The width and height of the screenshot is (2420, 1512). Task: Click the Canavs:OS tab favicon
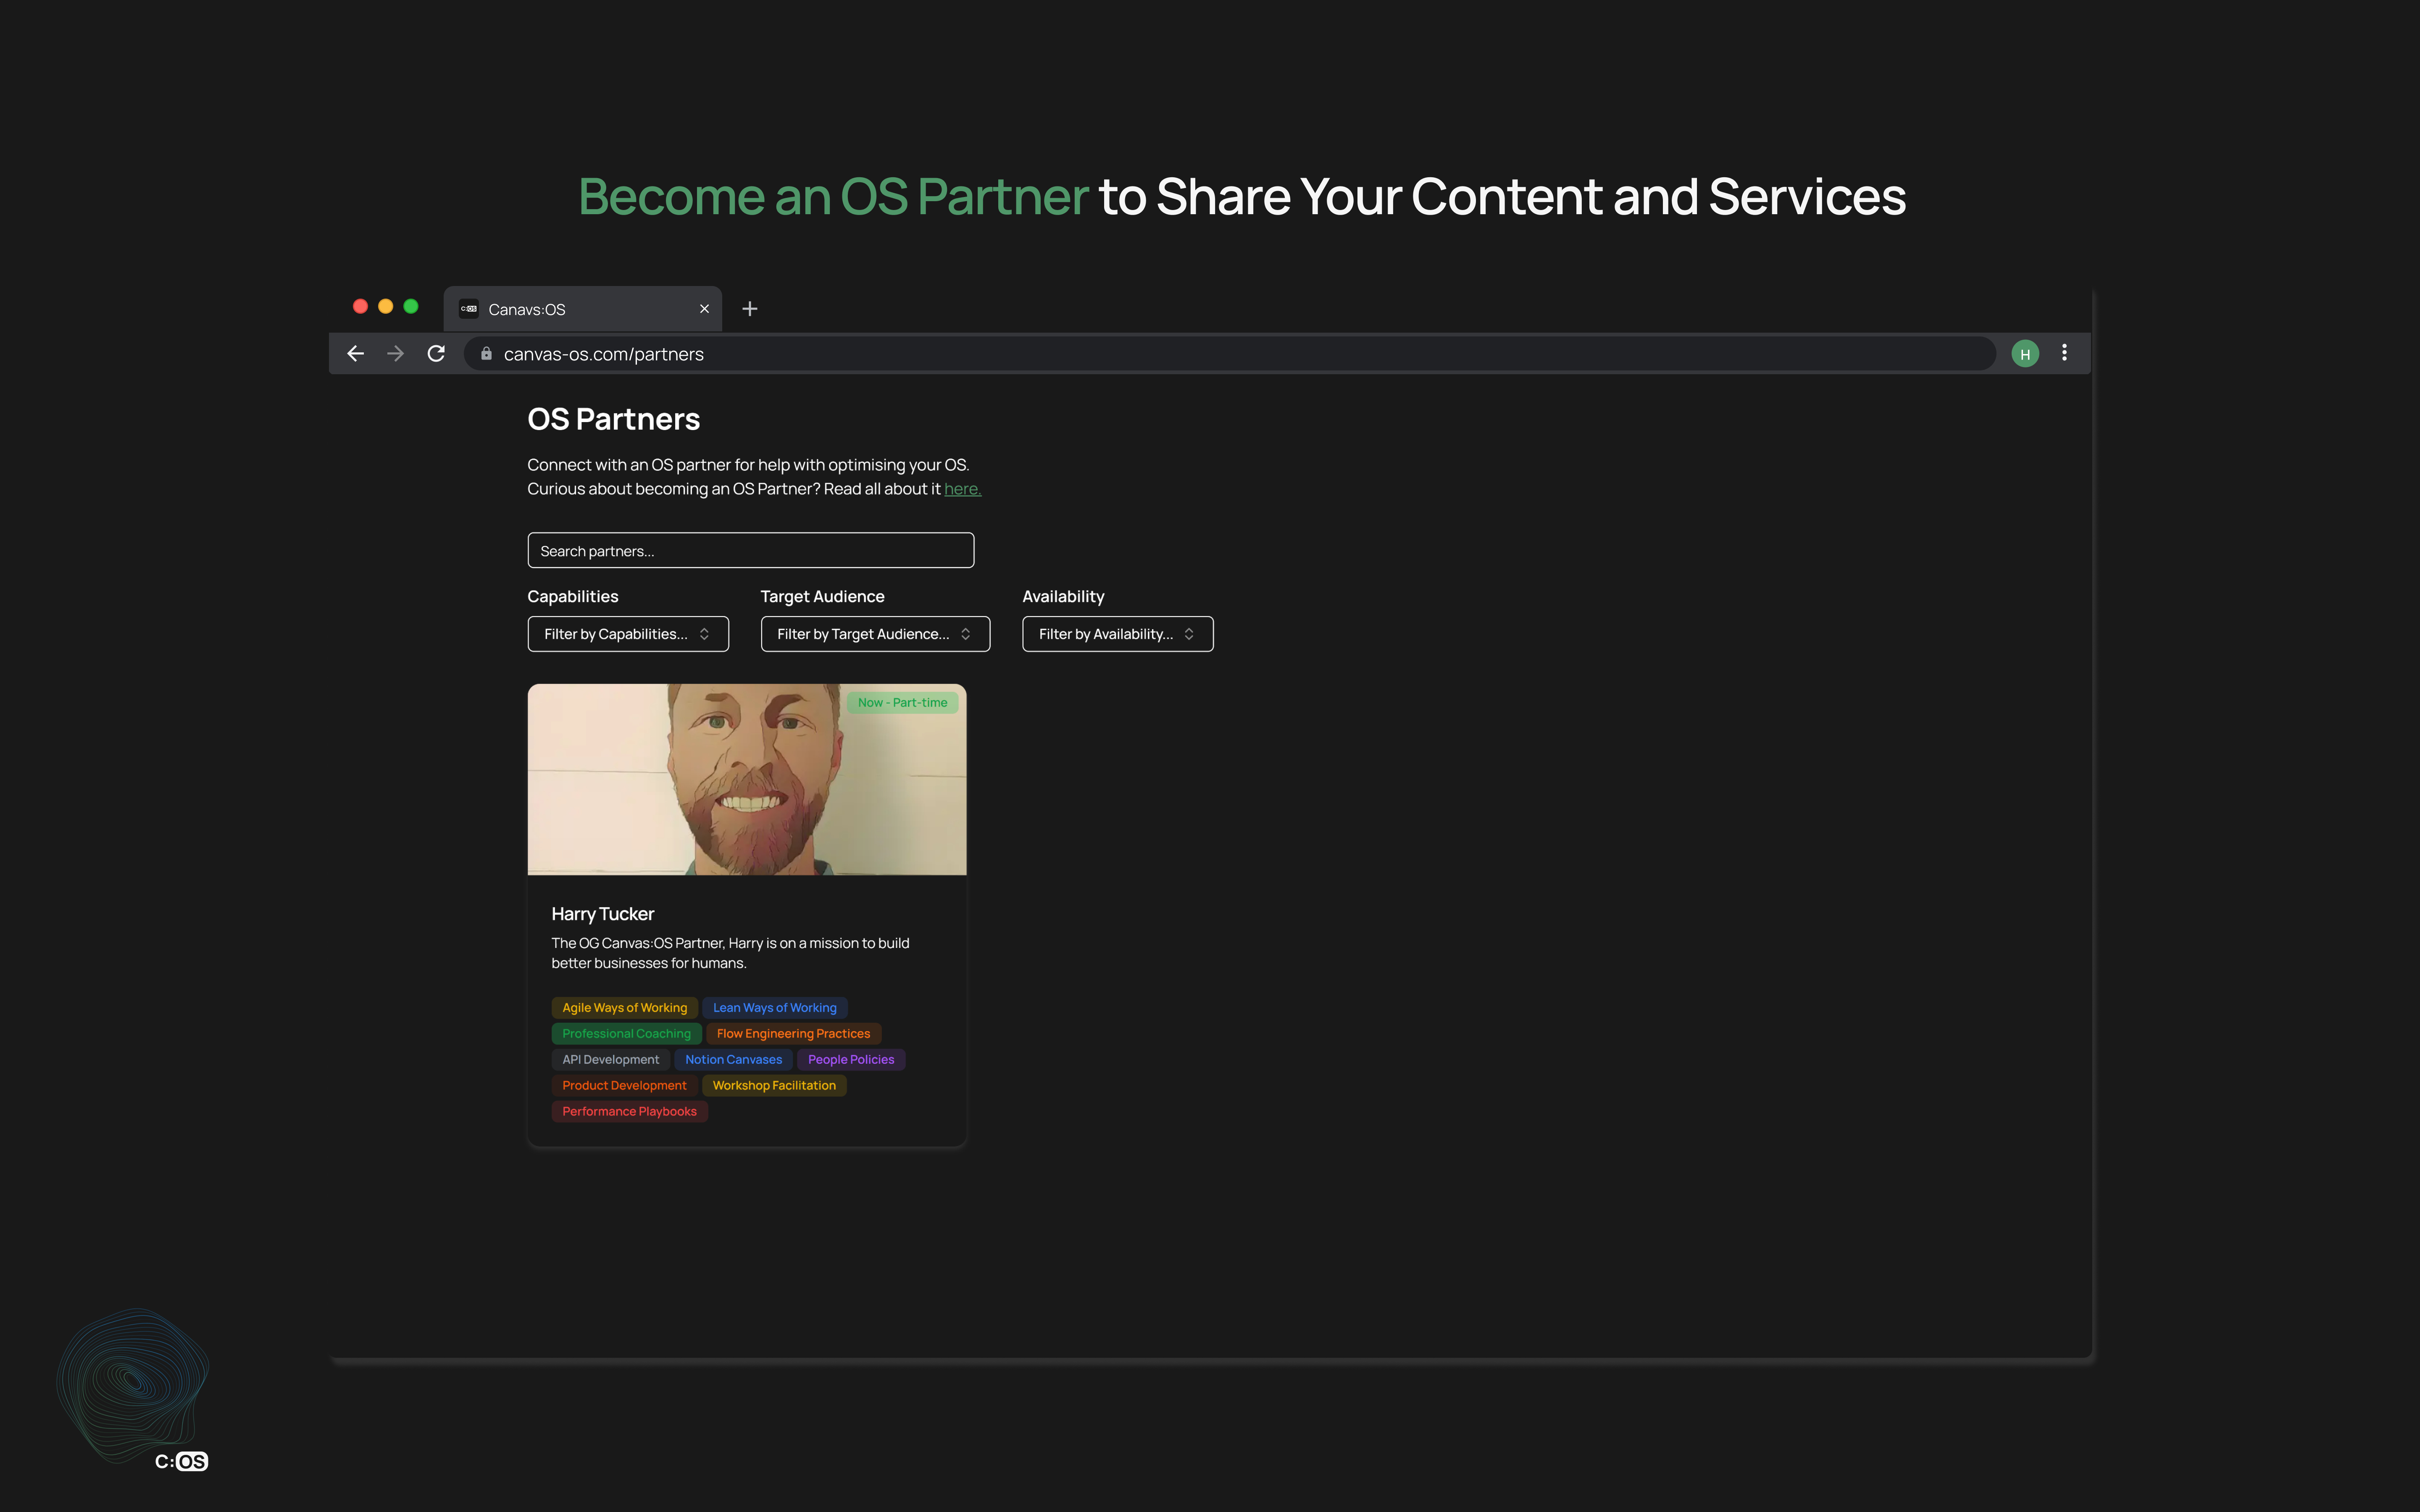point(468,309)
